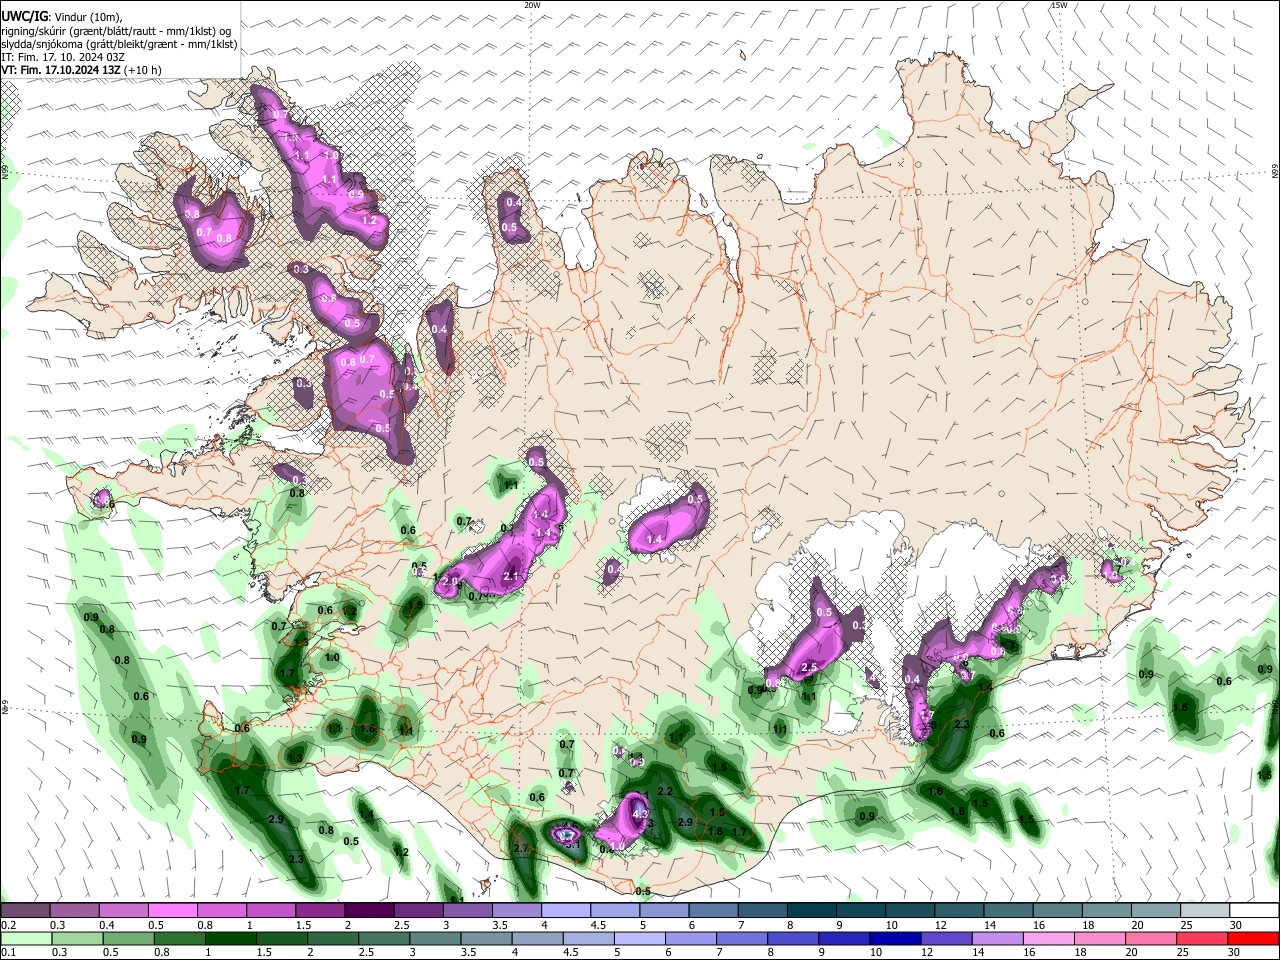
Task: Click the lavender 4–4.5 swatch in upper legend
Action: 566,911
